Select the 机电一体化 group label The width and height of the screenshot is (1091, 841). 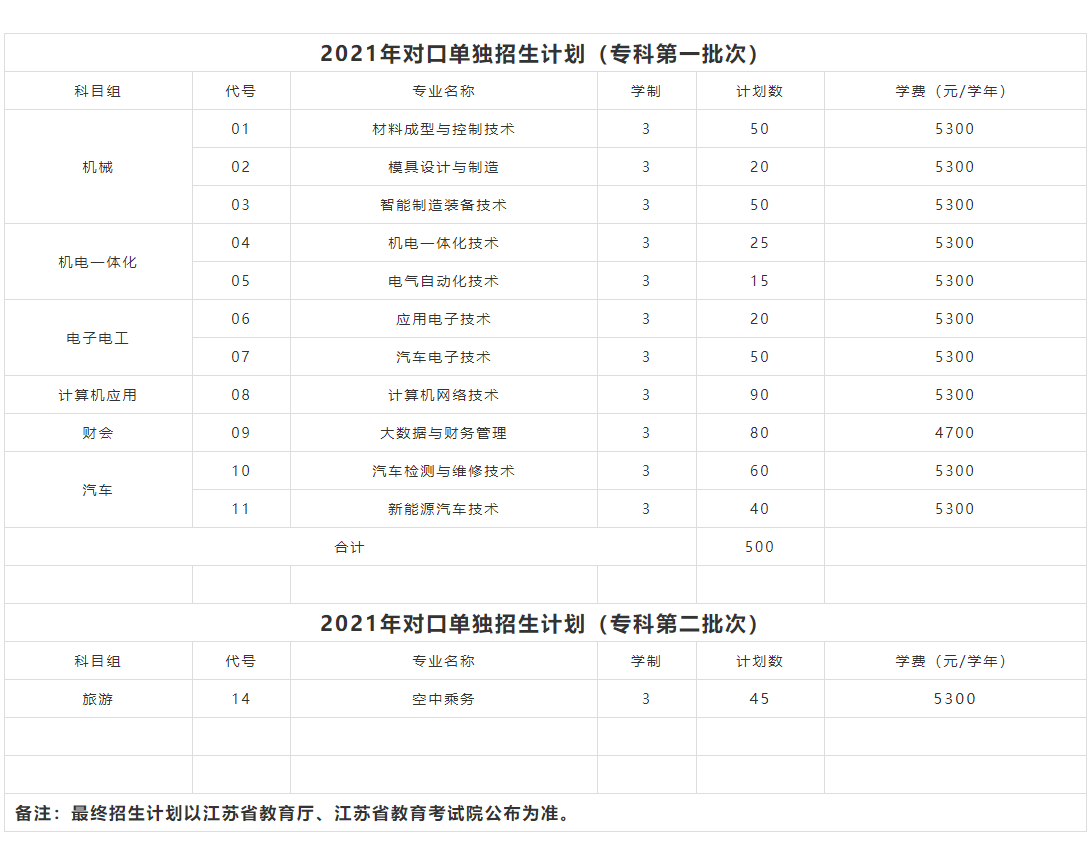(x=98, y=261)
